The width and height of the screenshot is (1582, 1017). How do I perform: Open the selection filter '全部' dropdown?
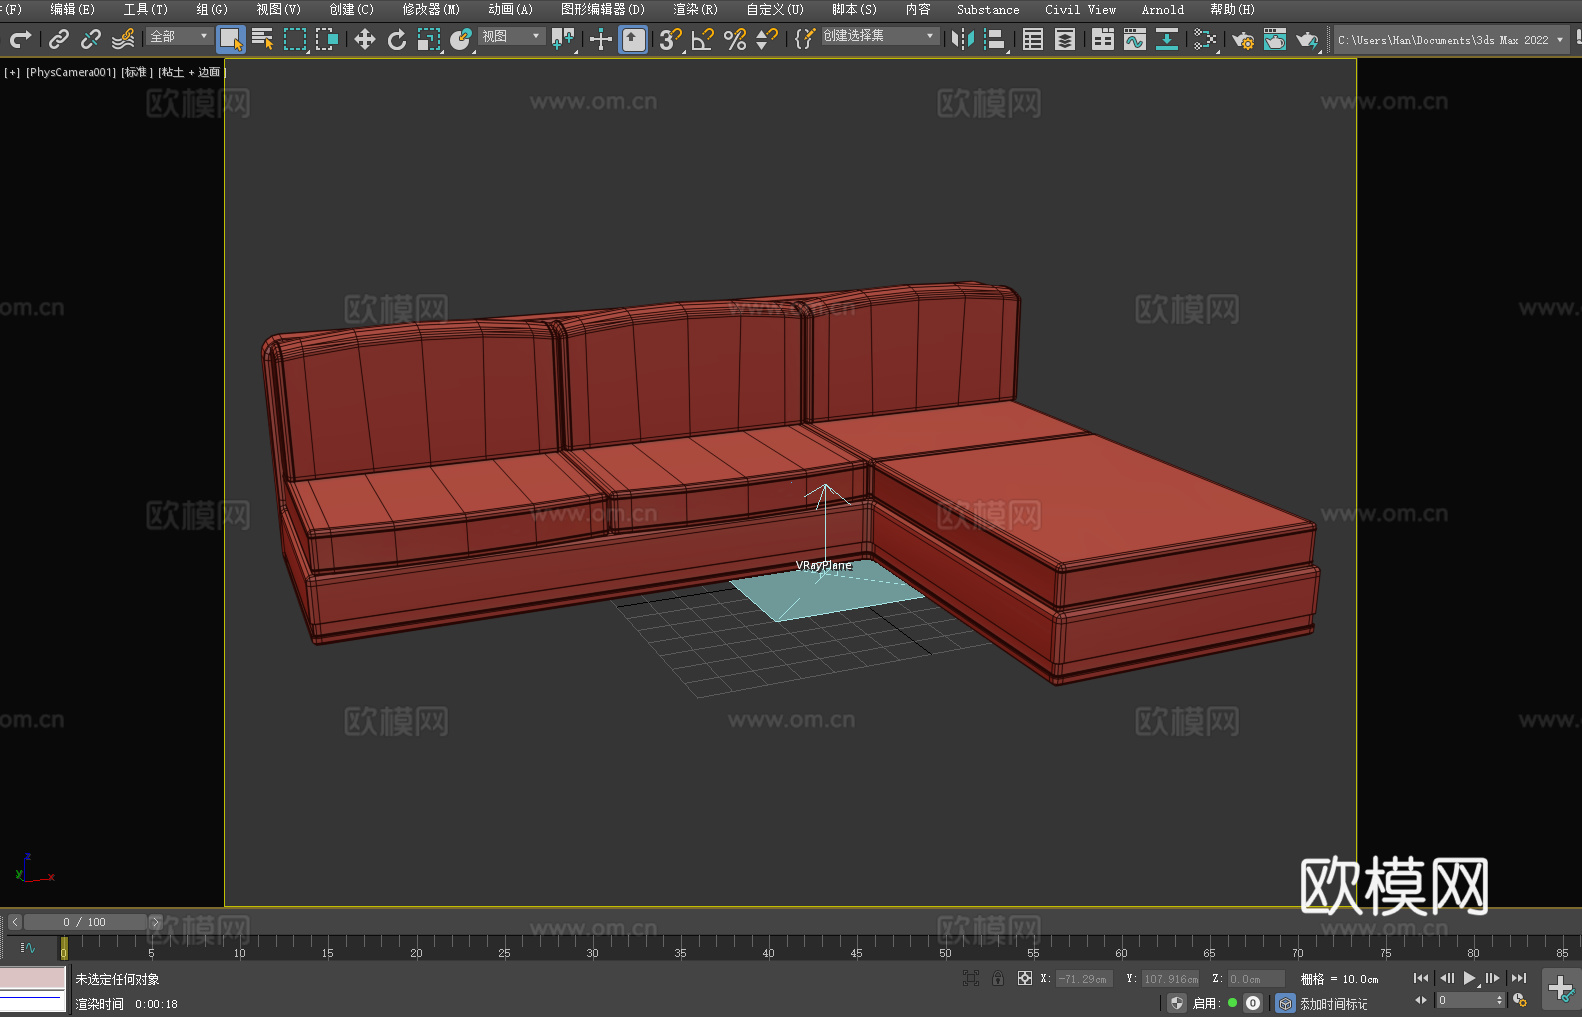[179, 36]
